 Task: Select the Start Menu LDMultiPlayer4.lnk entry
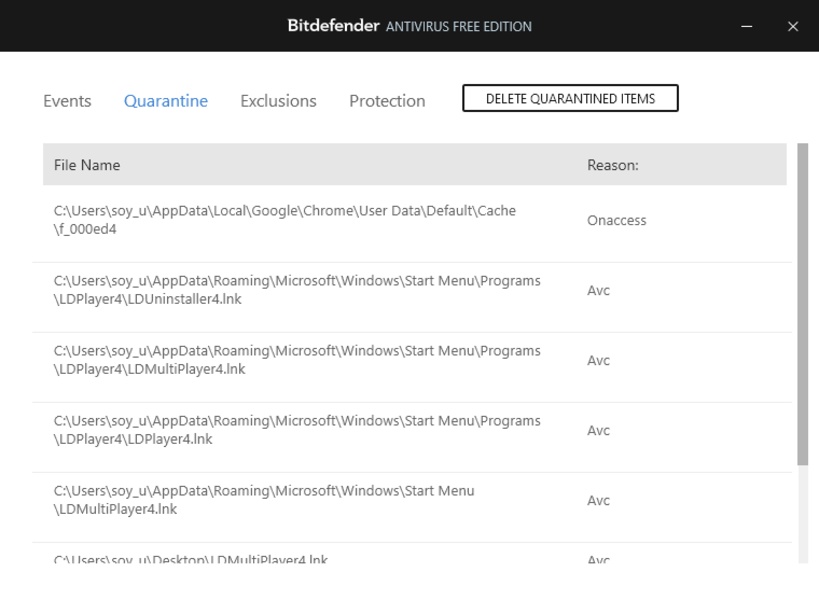pos(264,500)
